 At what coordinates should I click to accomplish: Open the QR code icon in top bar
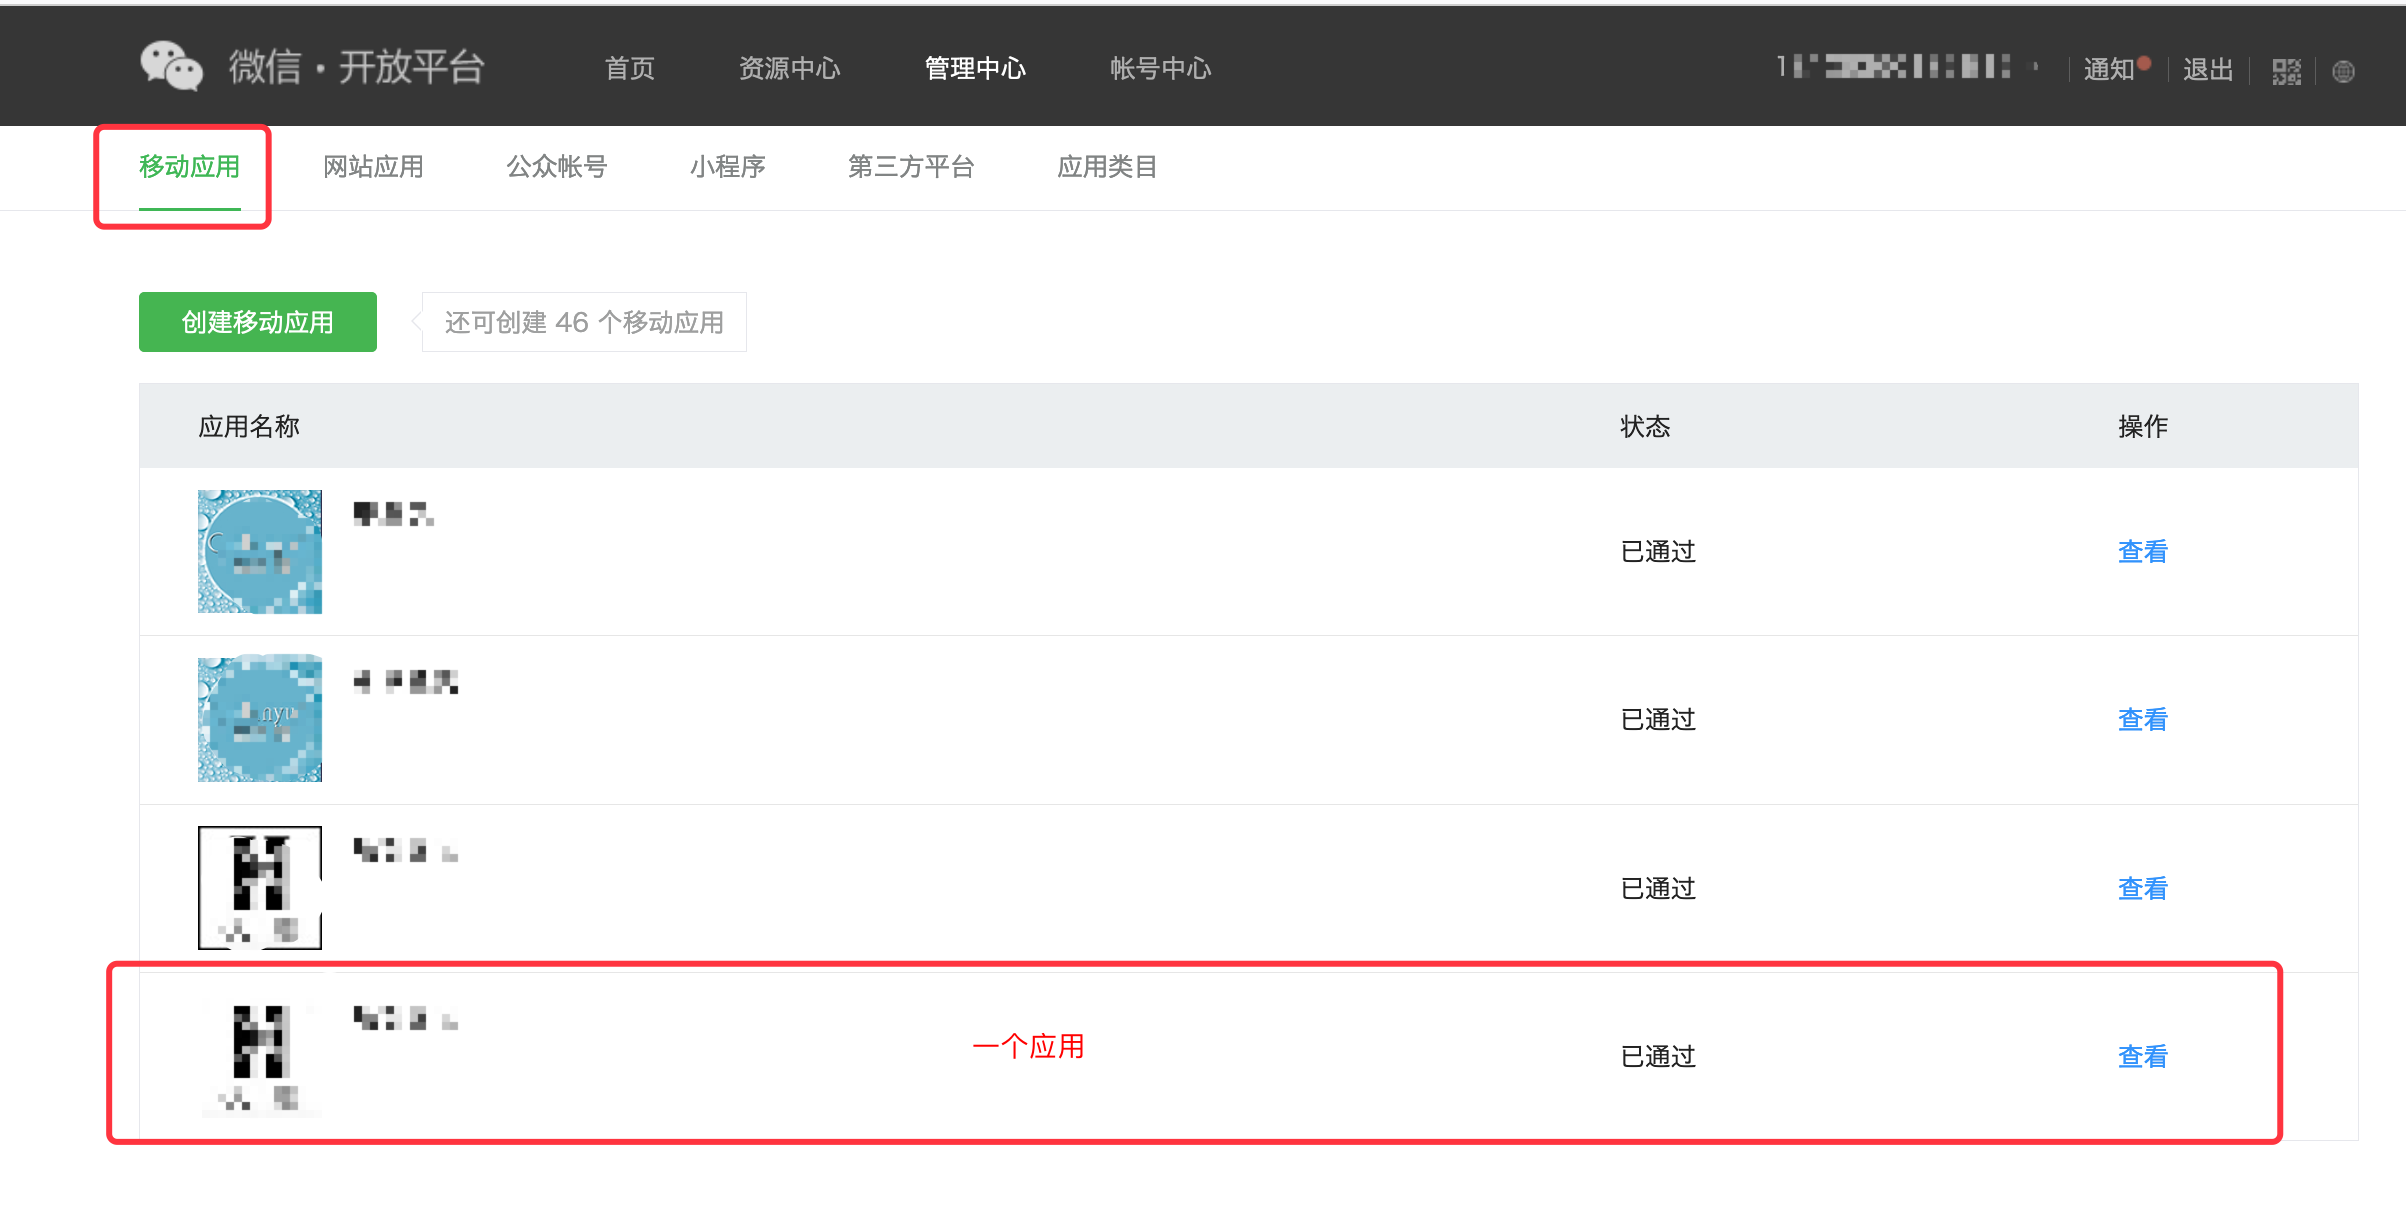click(2287, 68)
